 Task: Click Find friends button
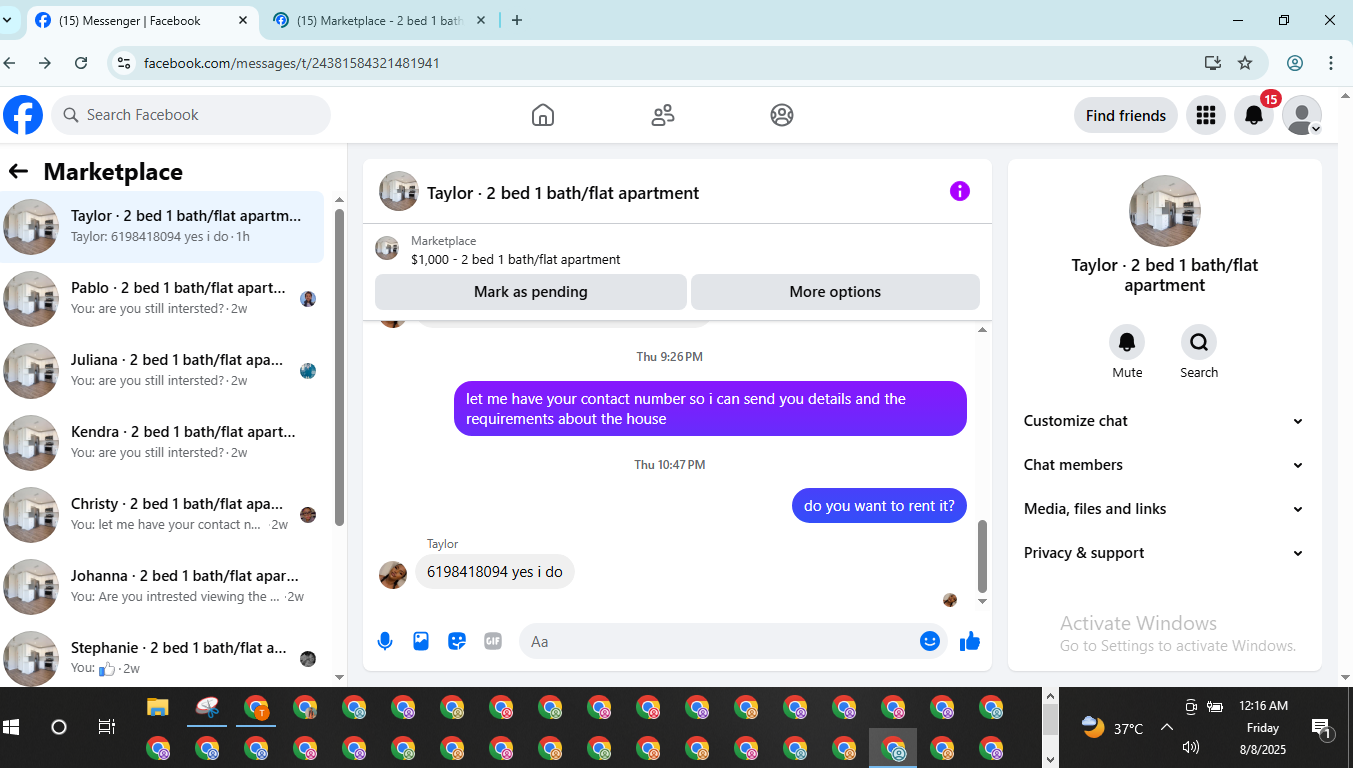tap(1126, 115)
